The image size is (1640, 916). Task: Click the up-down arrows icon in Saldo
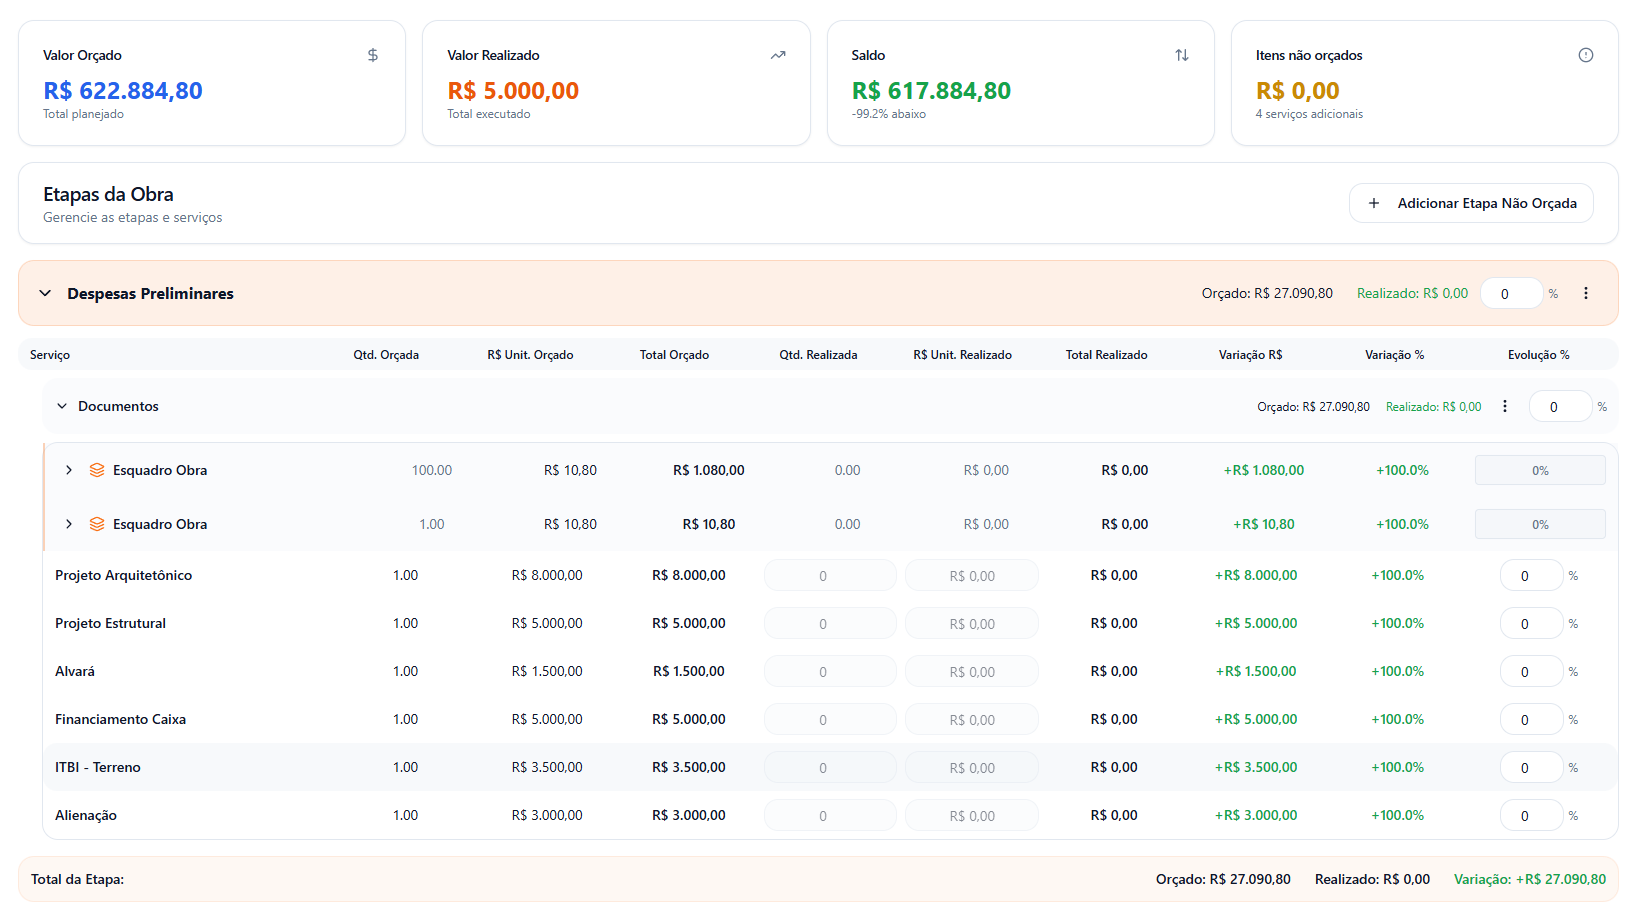1182,55
